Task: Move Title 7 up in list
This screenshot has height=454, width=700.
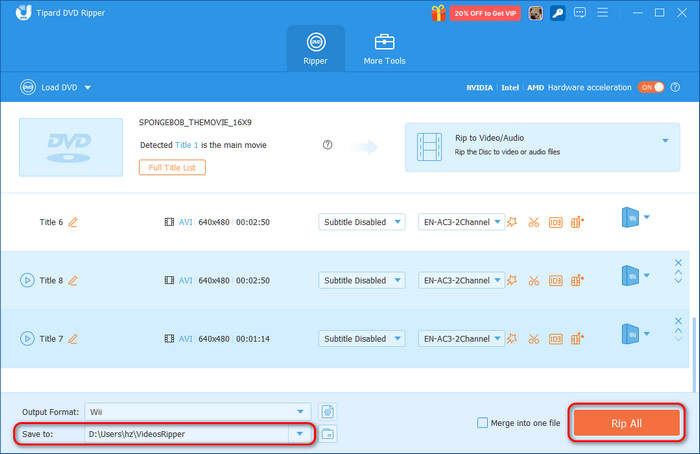Action: (x=678, y=330)
